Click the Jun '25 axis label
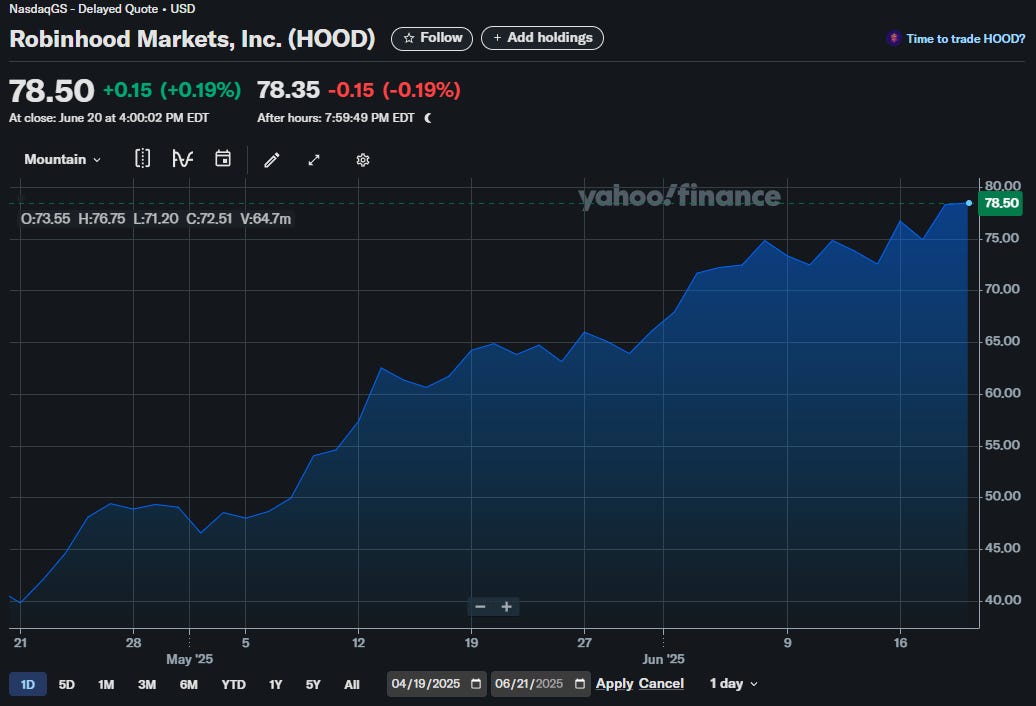The image size is (1036, 706). 663,659
